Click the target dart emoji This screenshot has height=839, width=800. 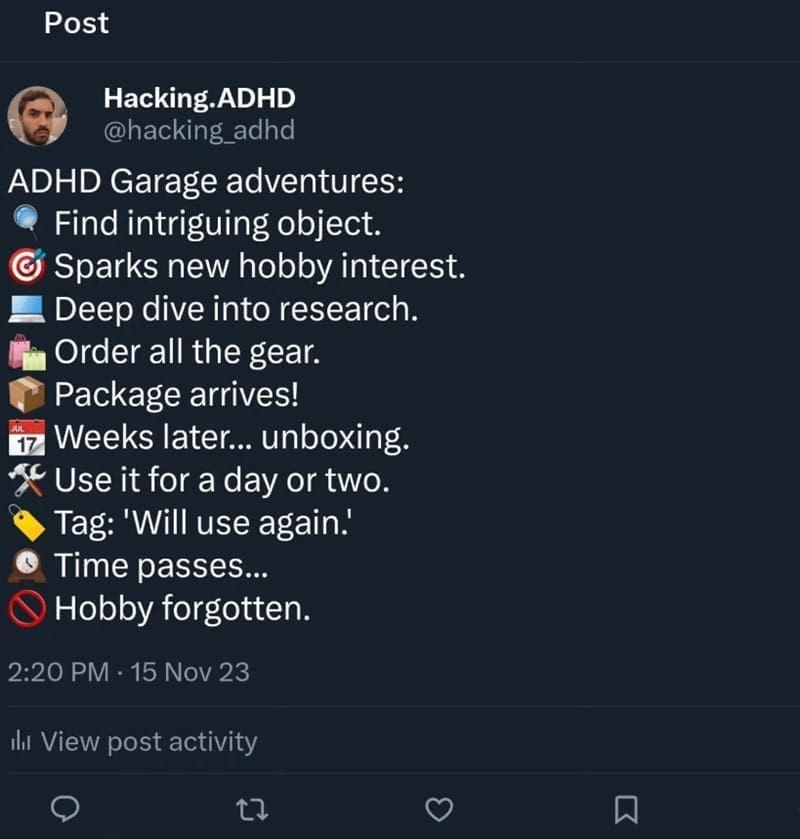pyautogui.click(x=27, y=266)
